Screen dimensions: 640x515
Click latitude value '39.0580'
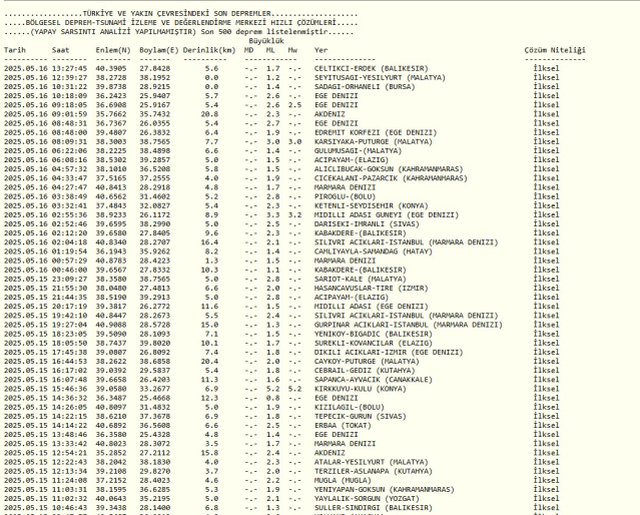click(111, 389)
